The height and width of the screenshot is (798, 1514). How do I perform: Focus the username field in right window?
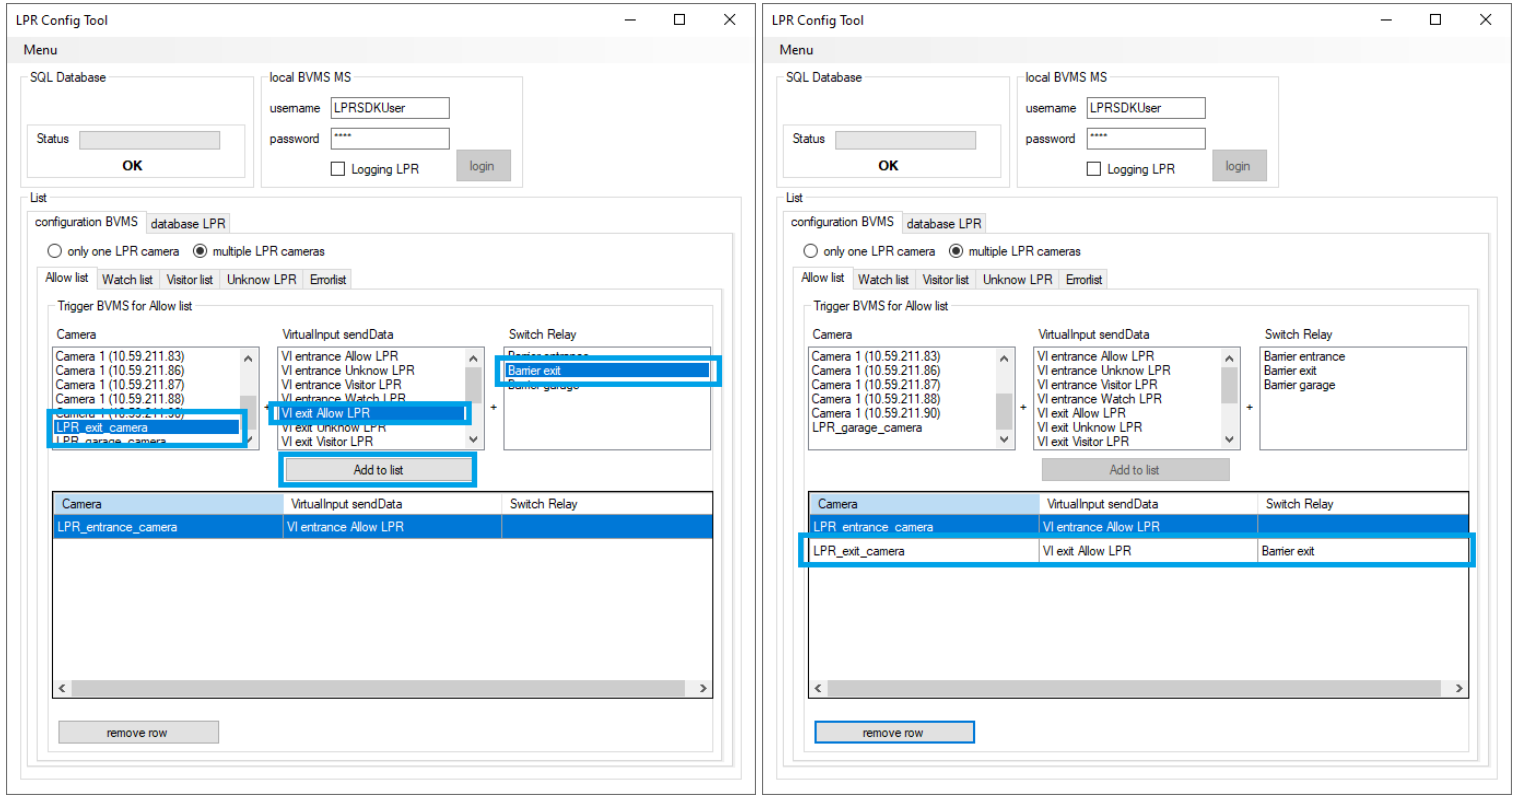(1145, 108)
